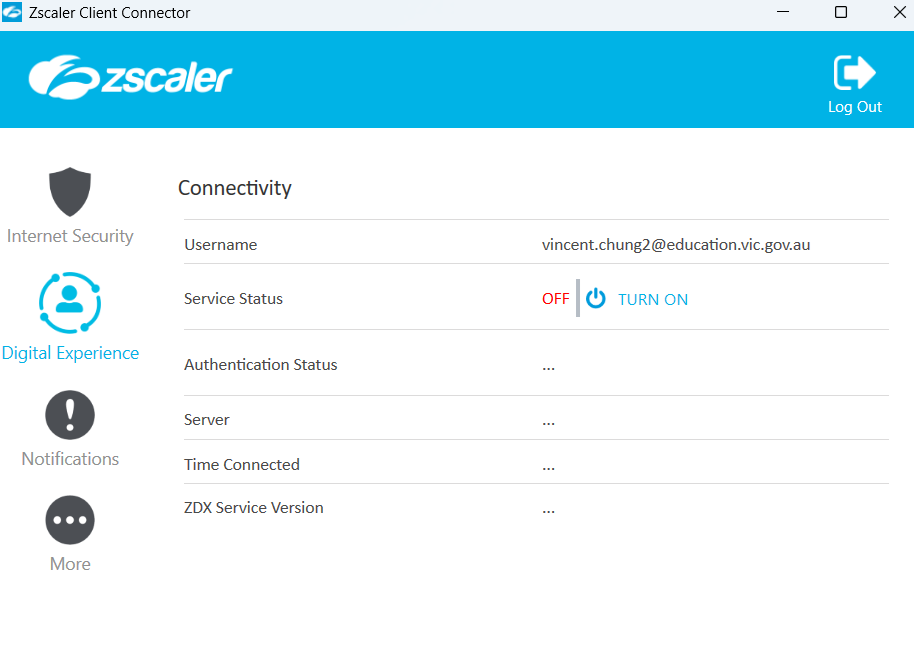914x658 pixels.
Task: Click the Server label
Action: [206, 420]
